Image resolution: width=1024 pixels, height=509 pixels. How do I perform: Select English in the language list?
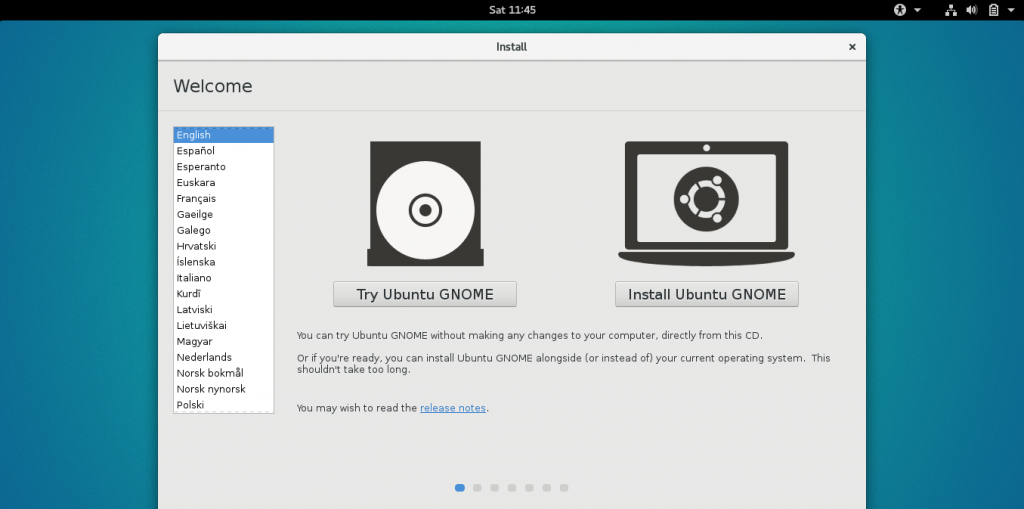point(223,135)
